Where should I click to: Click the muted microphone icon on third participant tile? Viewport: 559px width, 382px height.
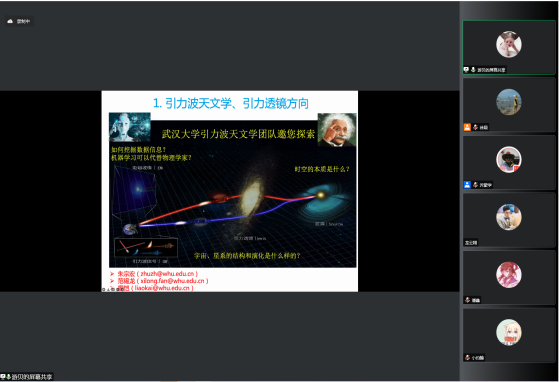475,185
